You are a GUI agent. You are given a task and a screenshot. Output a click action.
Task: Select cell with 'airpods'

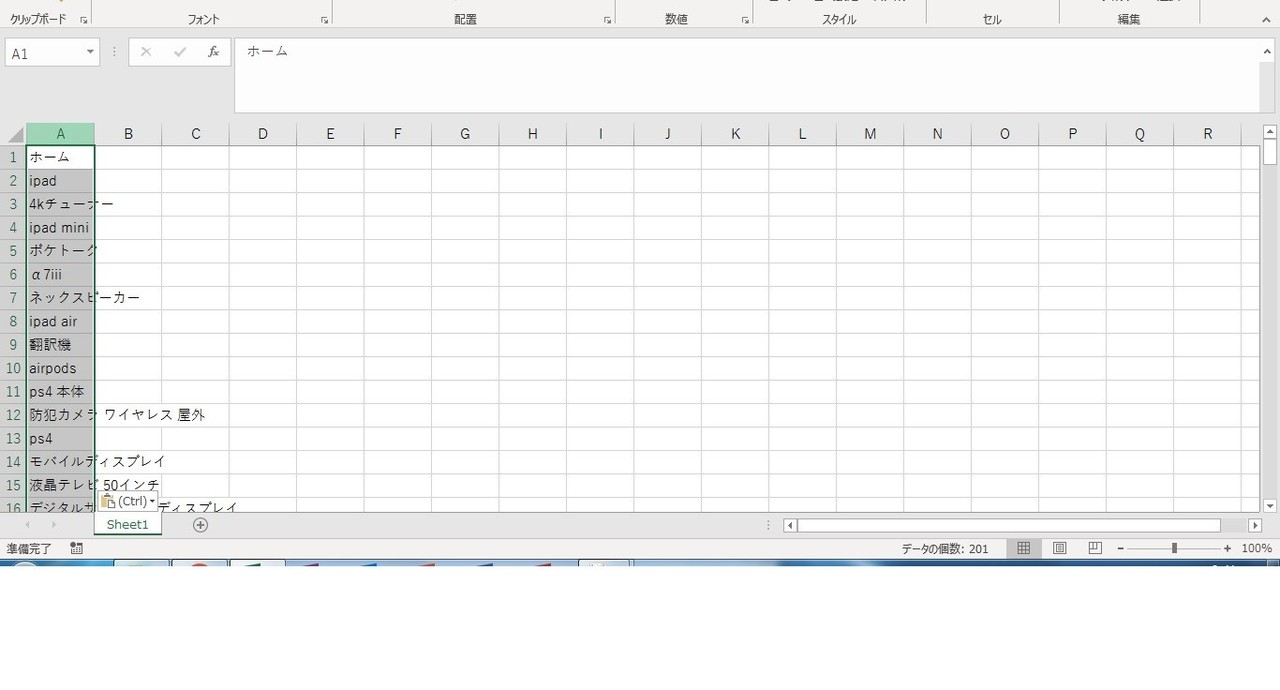[x=60, y=368]
